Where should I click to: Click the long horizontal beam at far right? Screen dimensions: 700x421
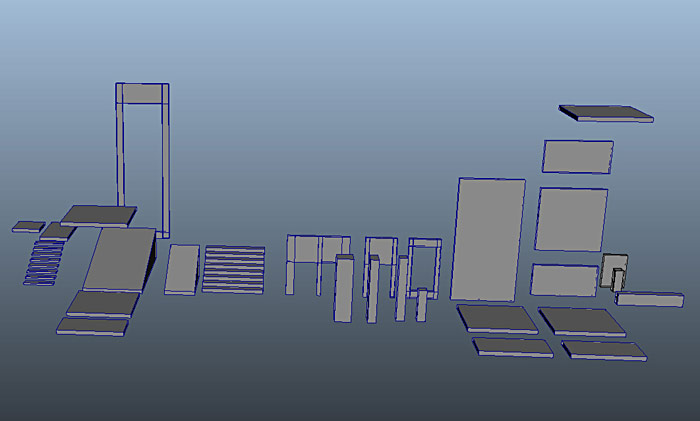649,299
